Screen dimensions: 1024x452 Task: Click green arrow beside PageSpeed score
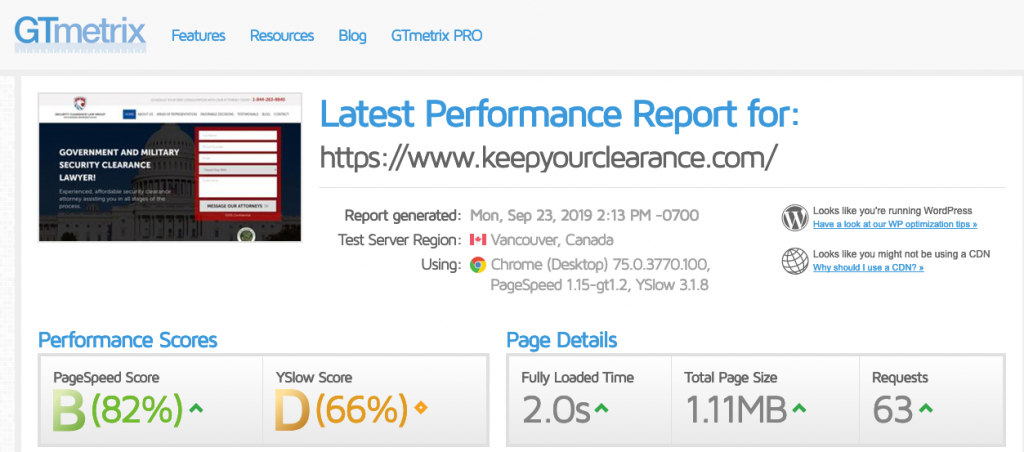coord(196,409)
